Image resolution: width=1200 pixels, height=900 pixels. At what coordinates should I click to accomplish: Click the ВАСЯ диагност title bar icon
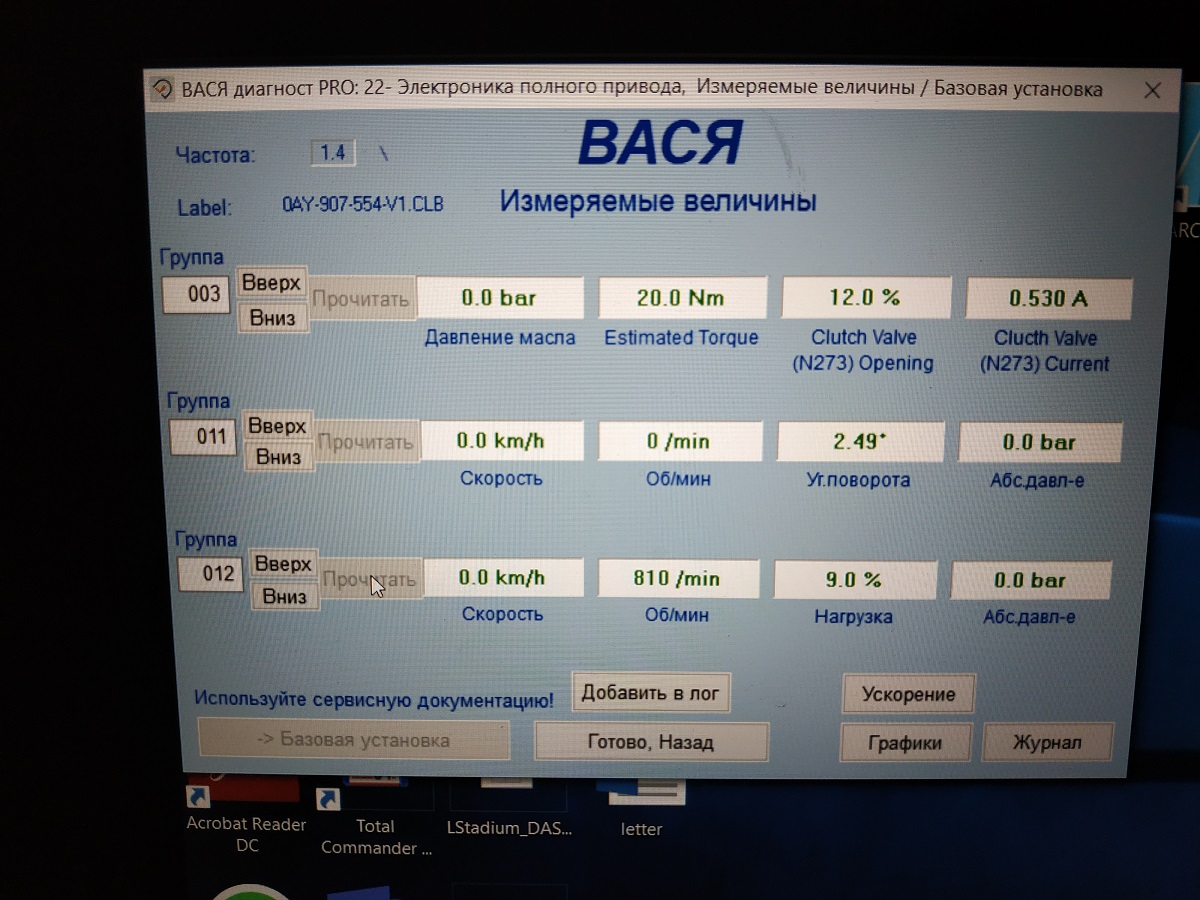(x=162, y=88)
